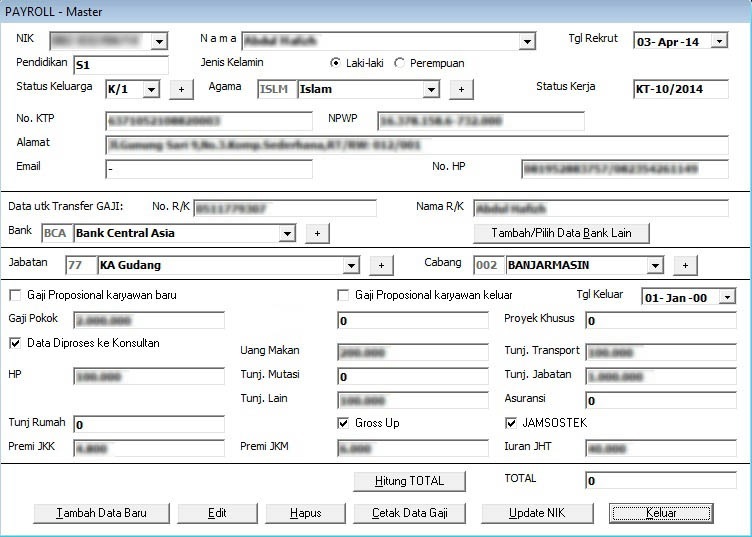Screen dimensions: 752x537
Task: Click the field under Gaji Proposional karyawan keluar
Action: [x=413, y=321]
